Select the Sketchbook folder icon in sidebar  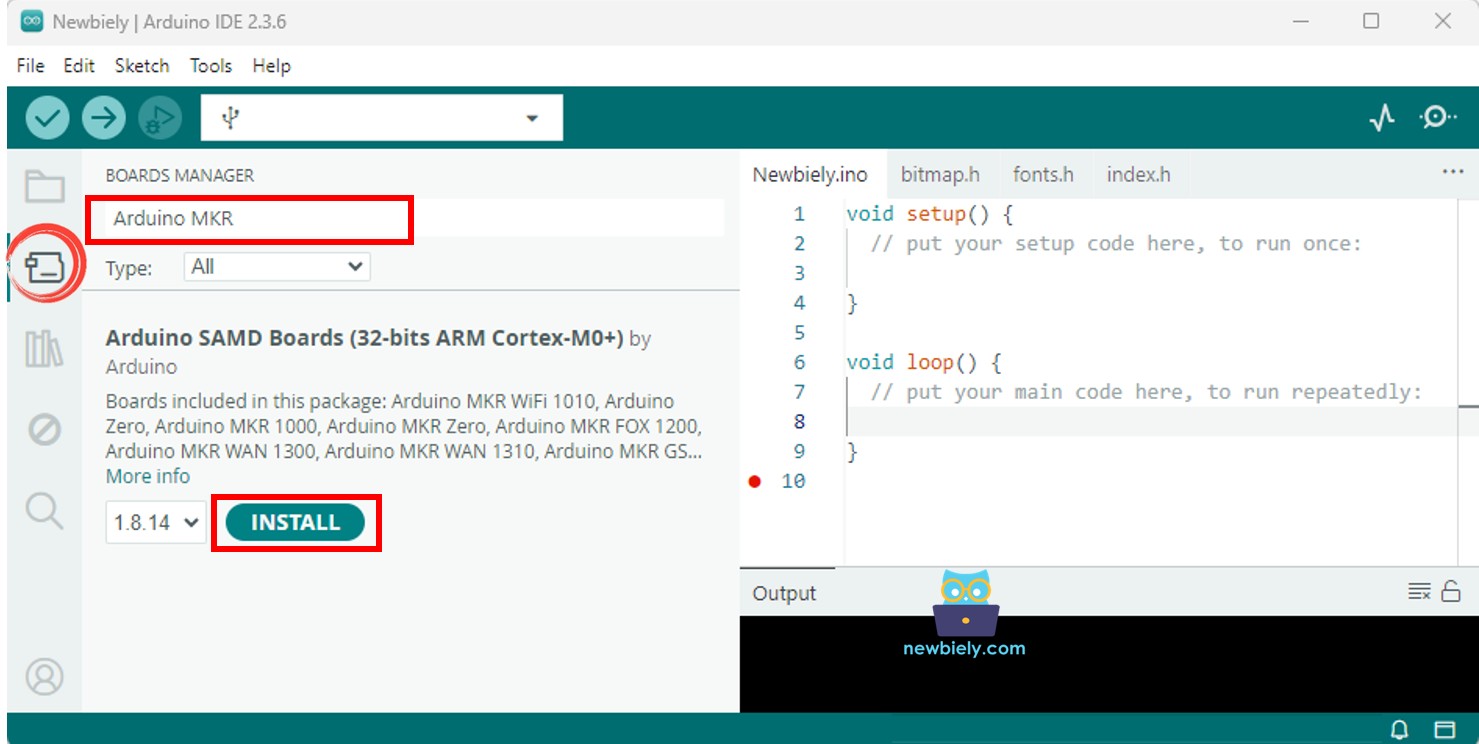click(x=45, y=186)
